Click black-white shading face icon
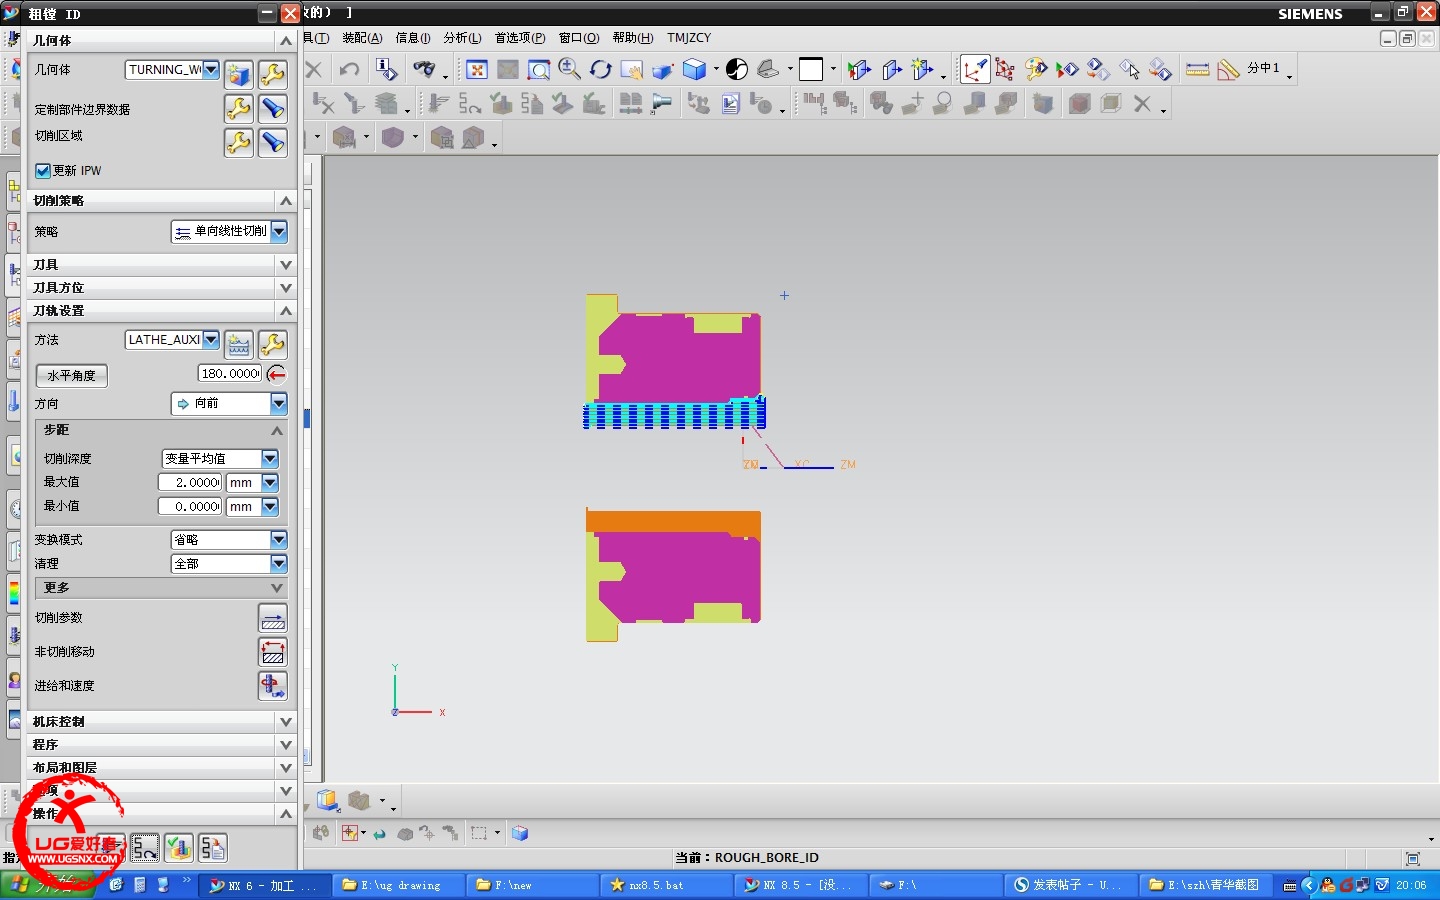1440x900 pixels. tap(737, 69)
